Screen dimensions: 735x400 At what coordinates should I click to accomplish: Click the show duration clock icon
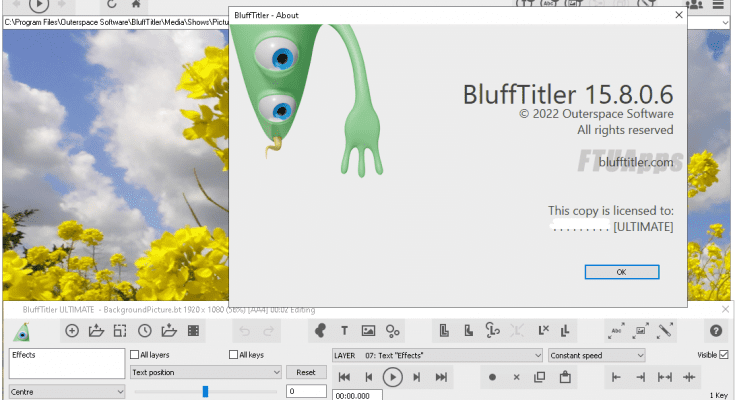coord(144,331)
